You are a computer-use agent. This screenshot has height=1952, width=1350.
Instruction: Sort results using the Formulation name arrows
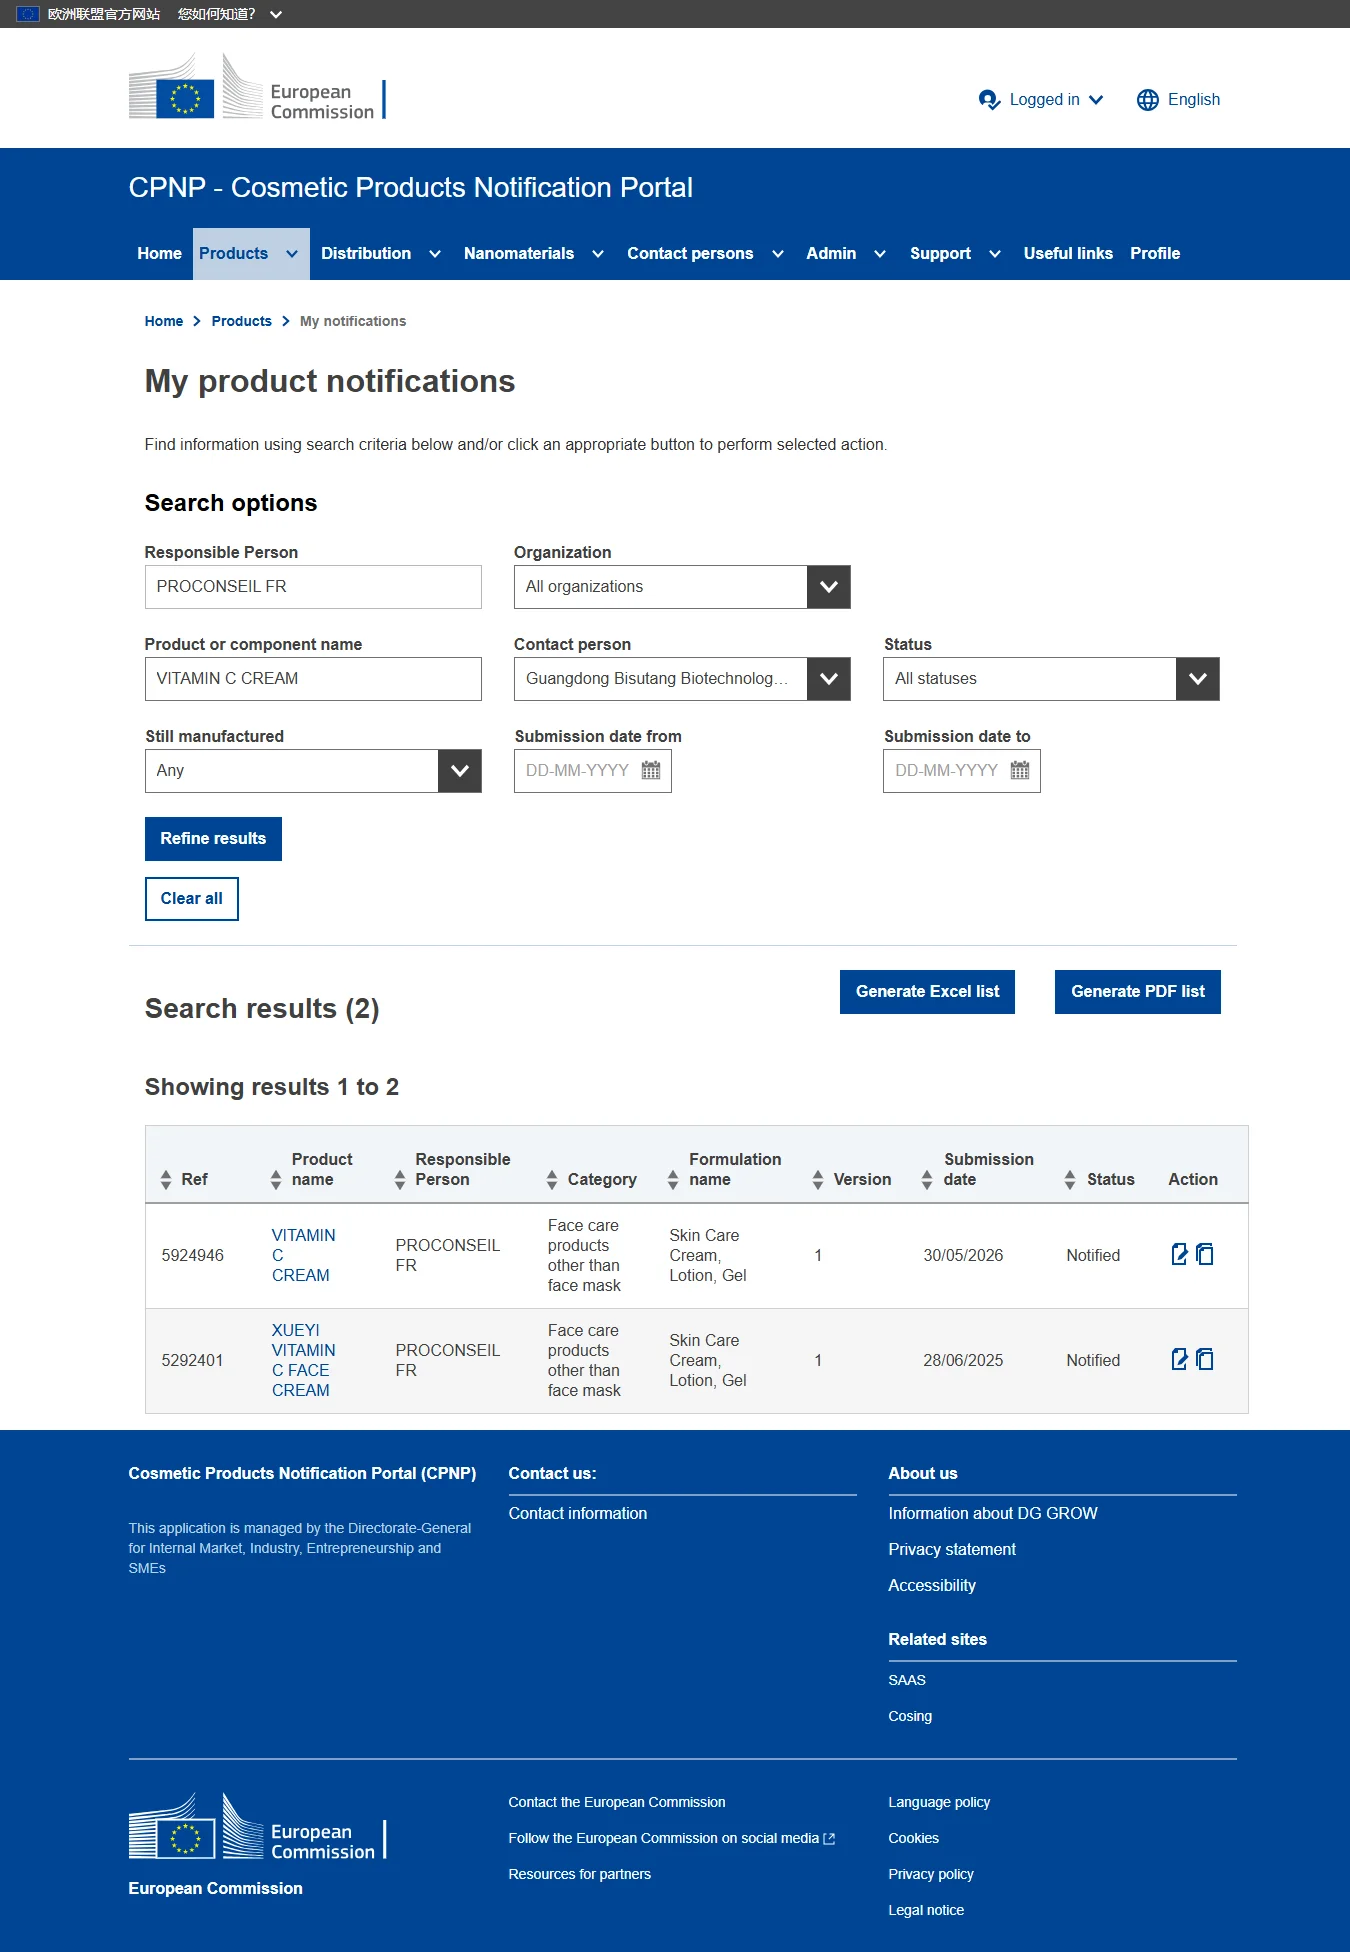pos(673,1180)
